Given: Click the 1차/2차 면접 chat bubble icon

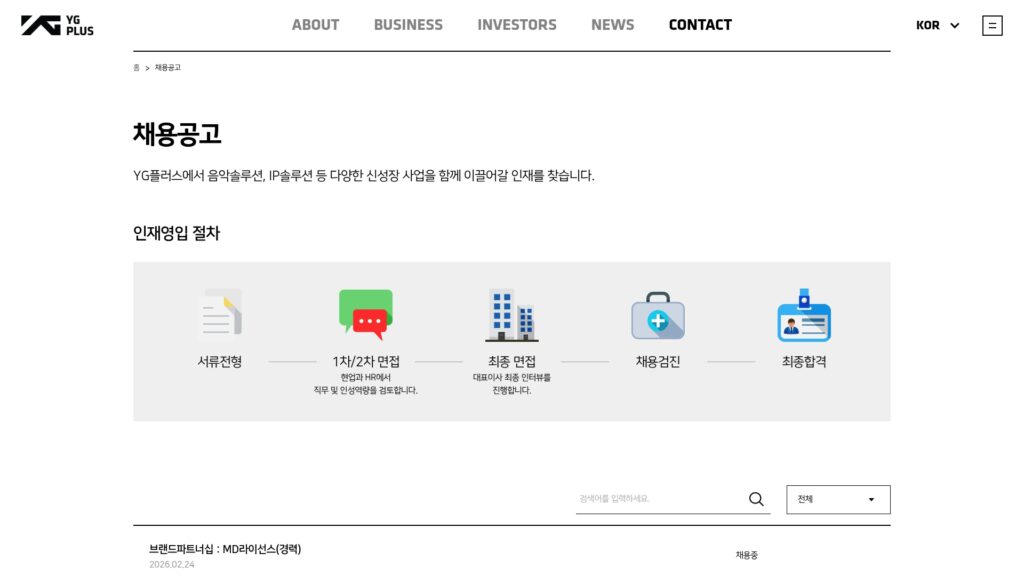Looking at the screenshot, I should (366, 313).
